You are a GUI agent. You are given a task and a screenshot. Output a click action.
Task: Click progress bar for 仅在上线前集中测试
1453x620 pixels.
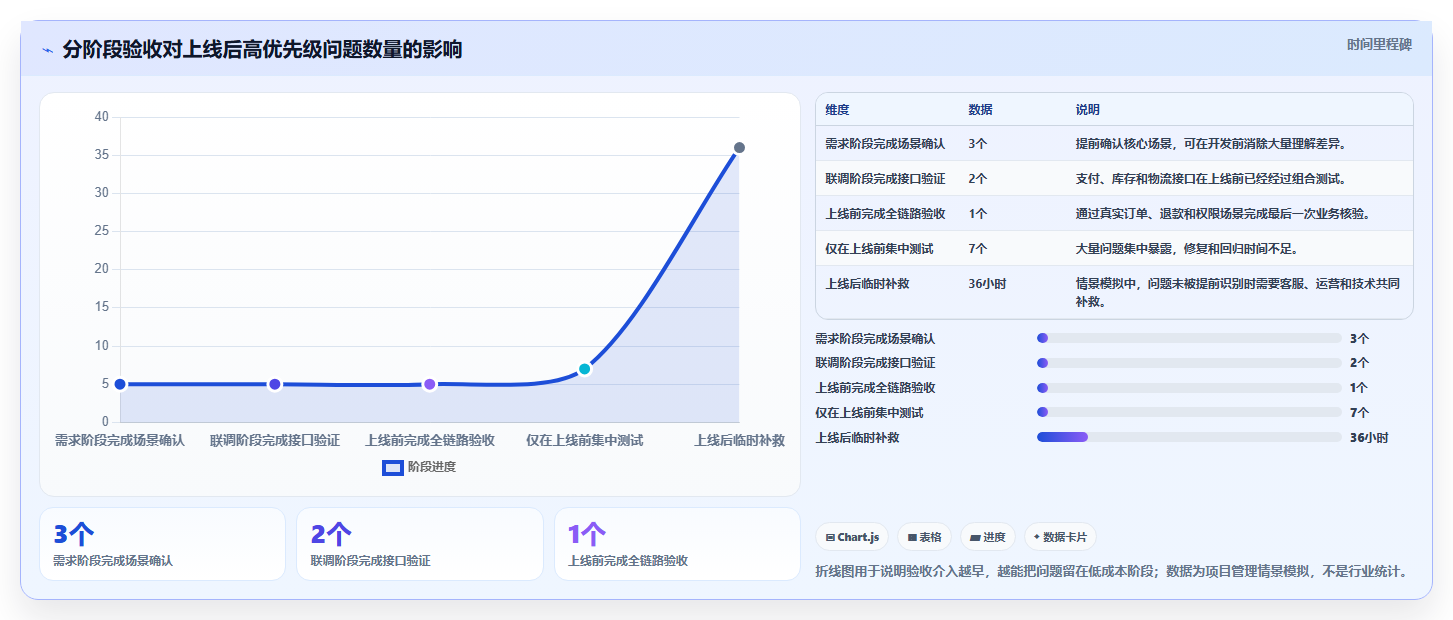1189,412
